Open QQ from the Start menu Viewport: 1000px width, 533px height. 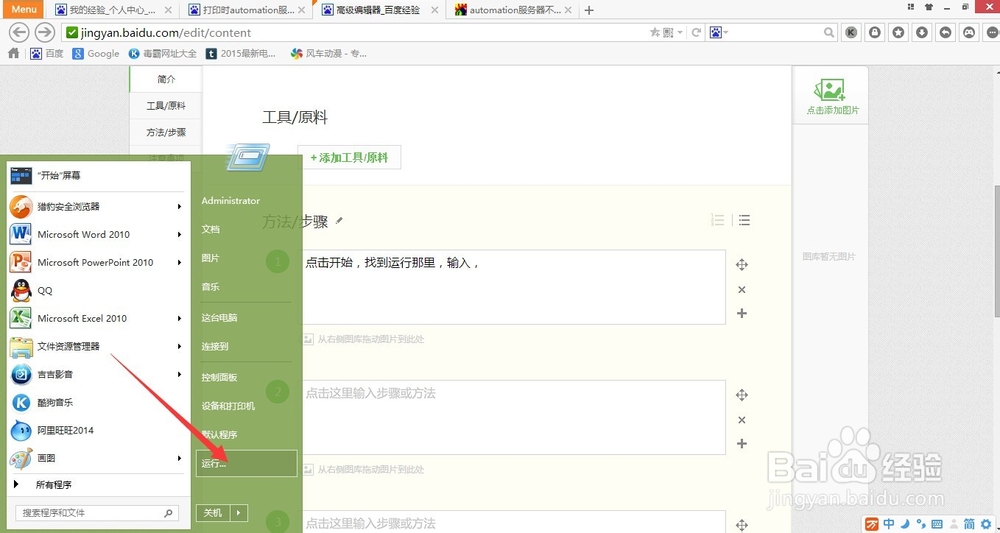tap(96, 291)
